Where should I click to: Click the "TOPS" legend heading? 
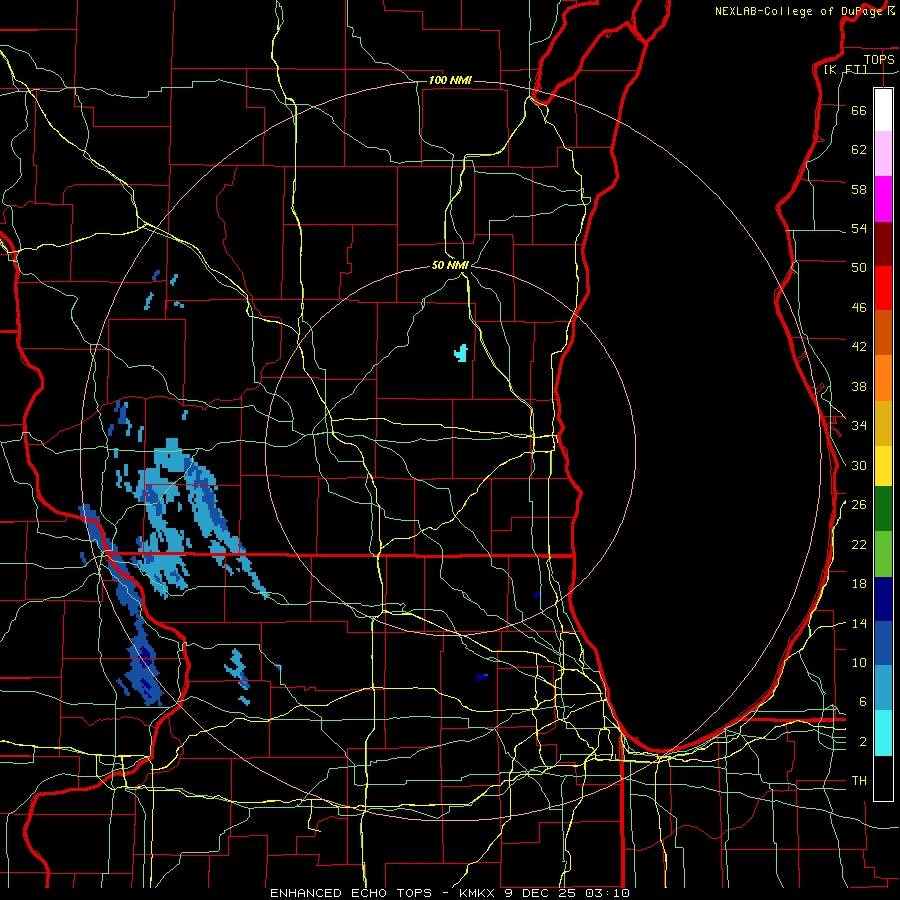pos(879,59)
